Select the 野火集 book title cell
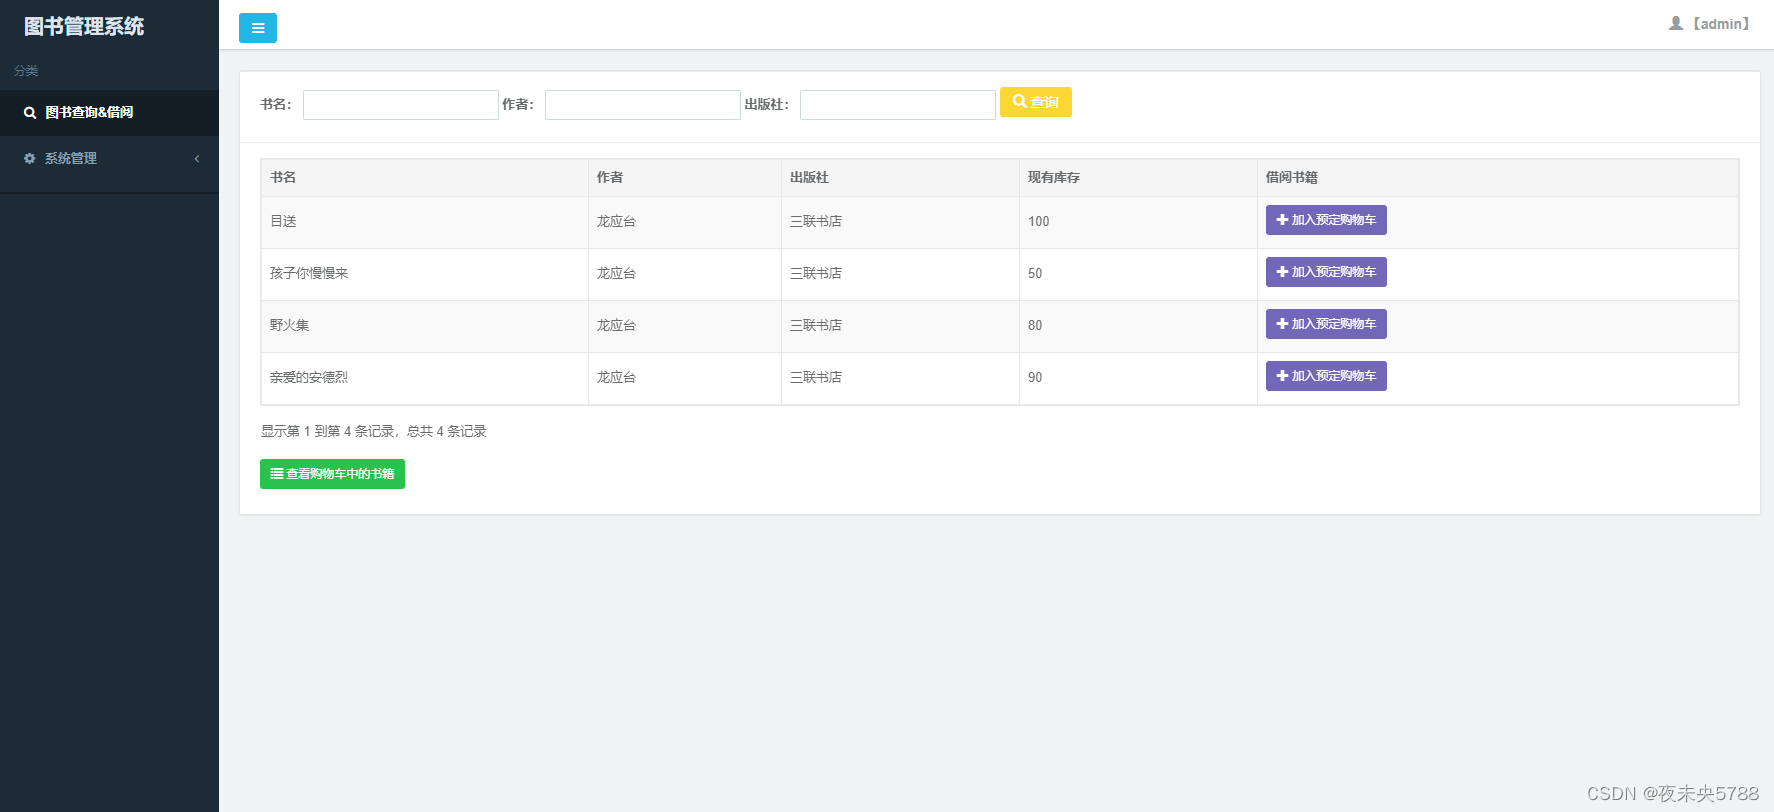This screenshot has width=1774, height=812. tap(425, 326)
